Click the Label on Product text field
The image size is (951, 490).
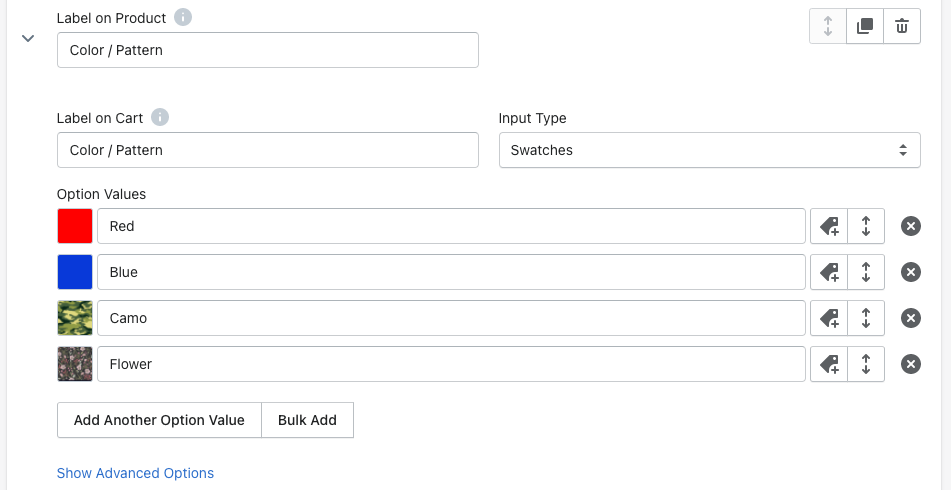(267, 50)
